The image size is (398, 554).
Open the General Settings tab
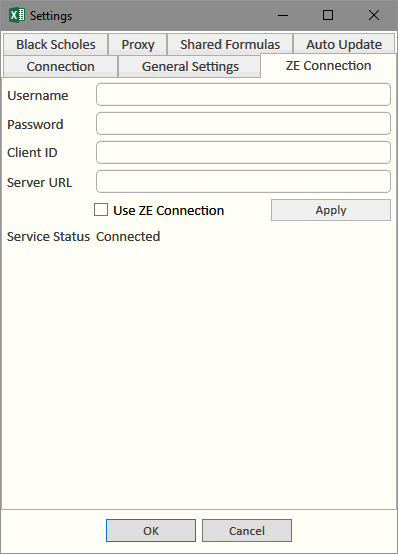[x=190, y=66]
